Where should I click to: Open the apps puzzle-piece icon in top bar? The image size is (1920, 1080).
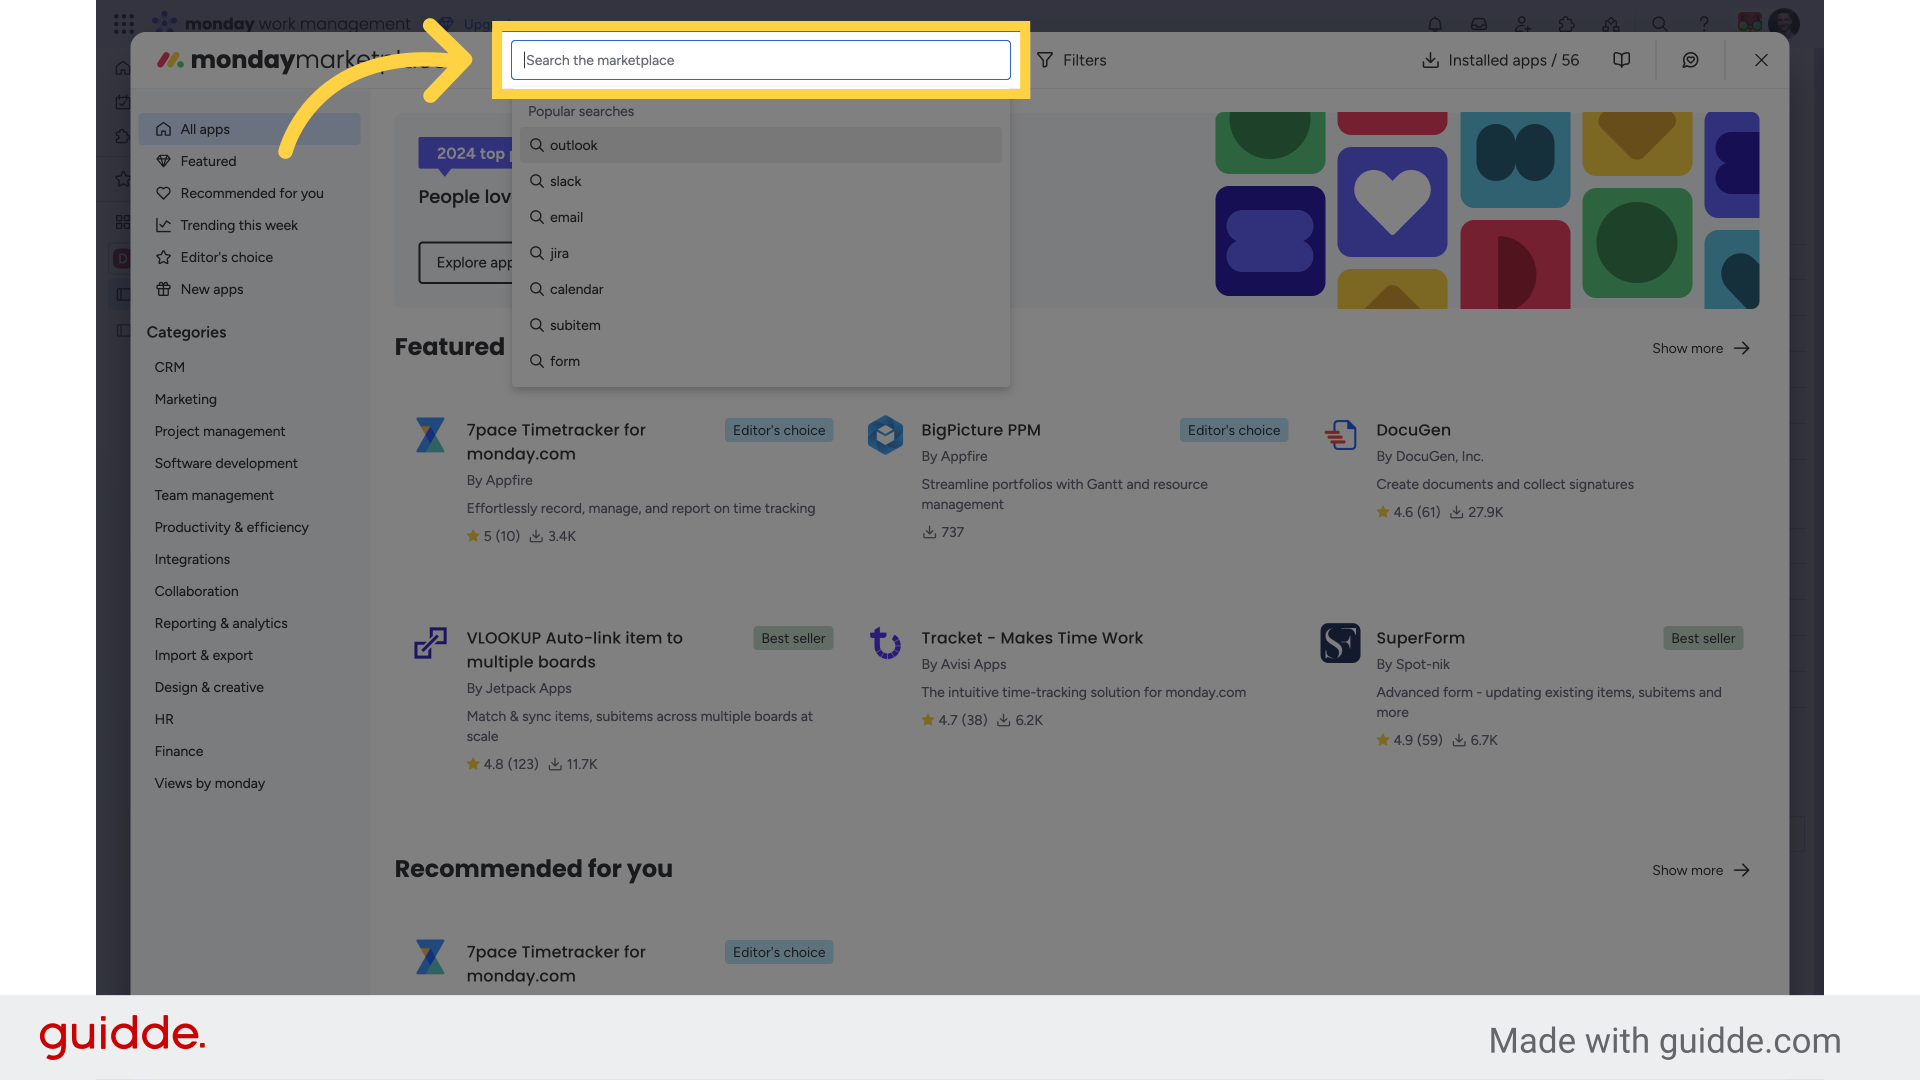tap(1567, 23)
